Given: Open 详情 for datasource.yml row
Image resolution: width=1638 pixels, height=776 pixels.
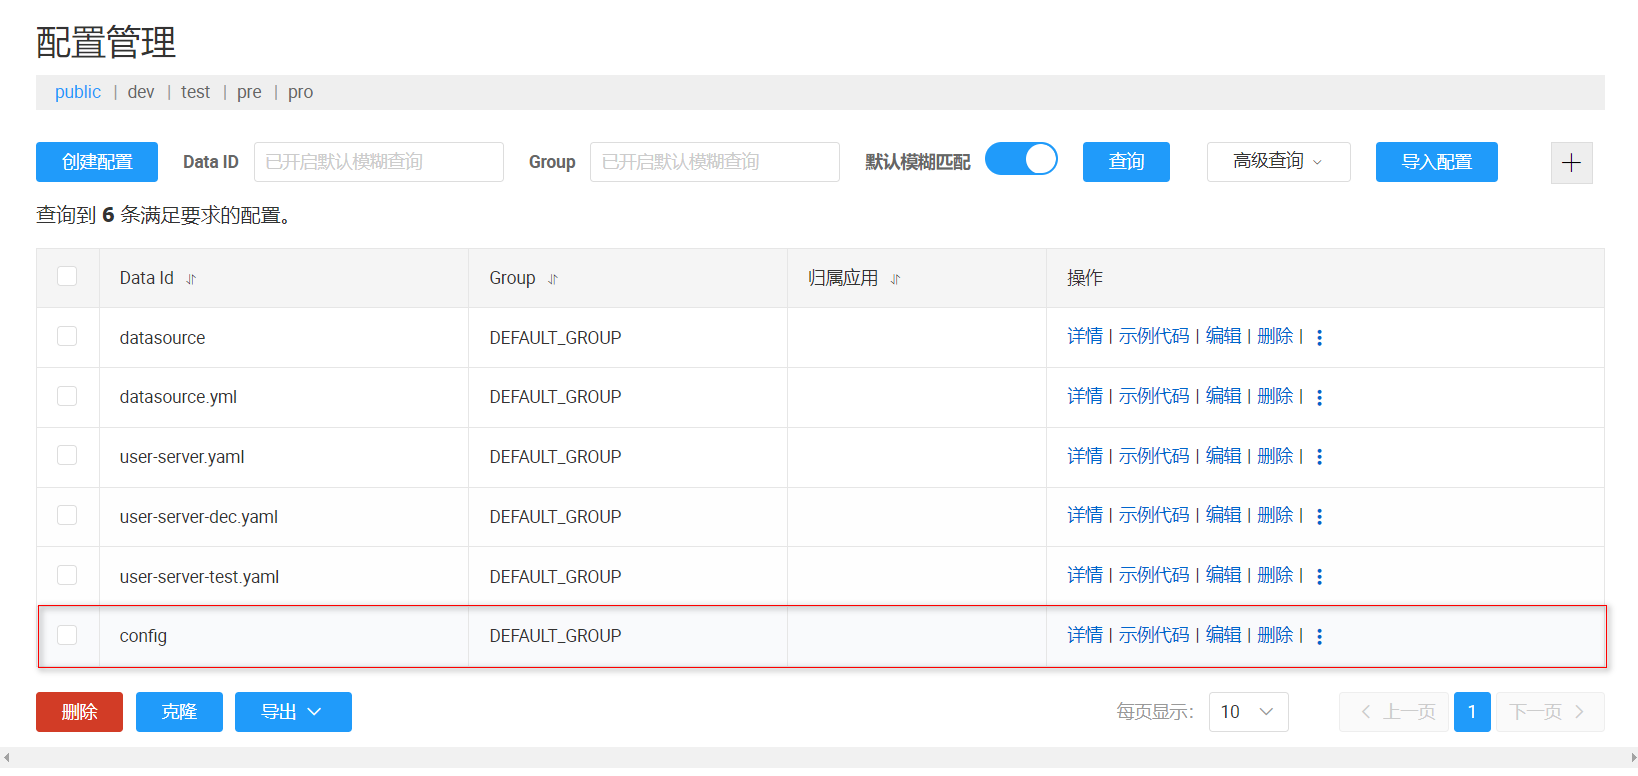Looking at the screenshot, I should click(1085, 396).
